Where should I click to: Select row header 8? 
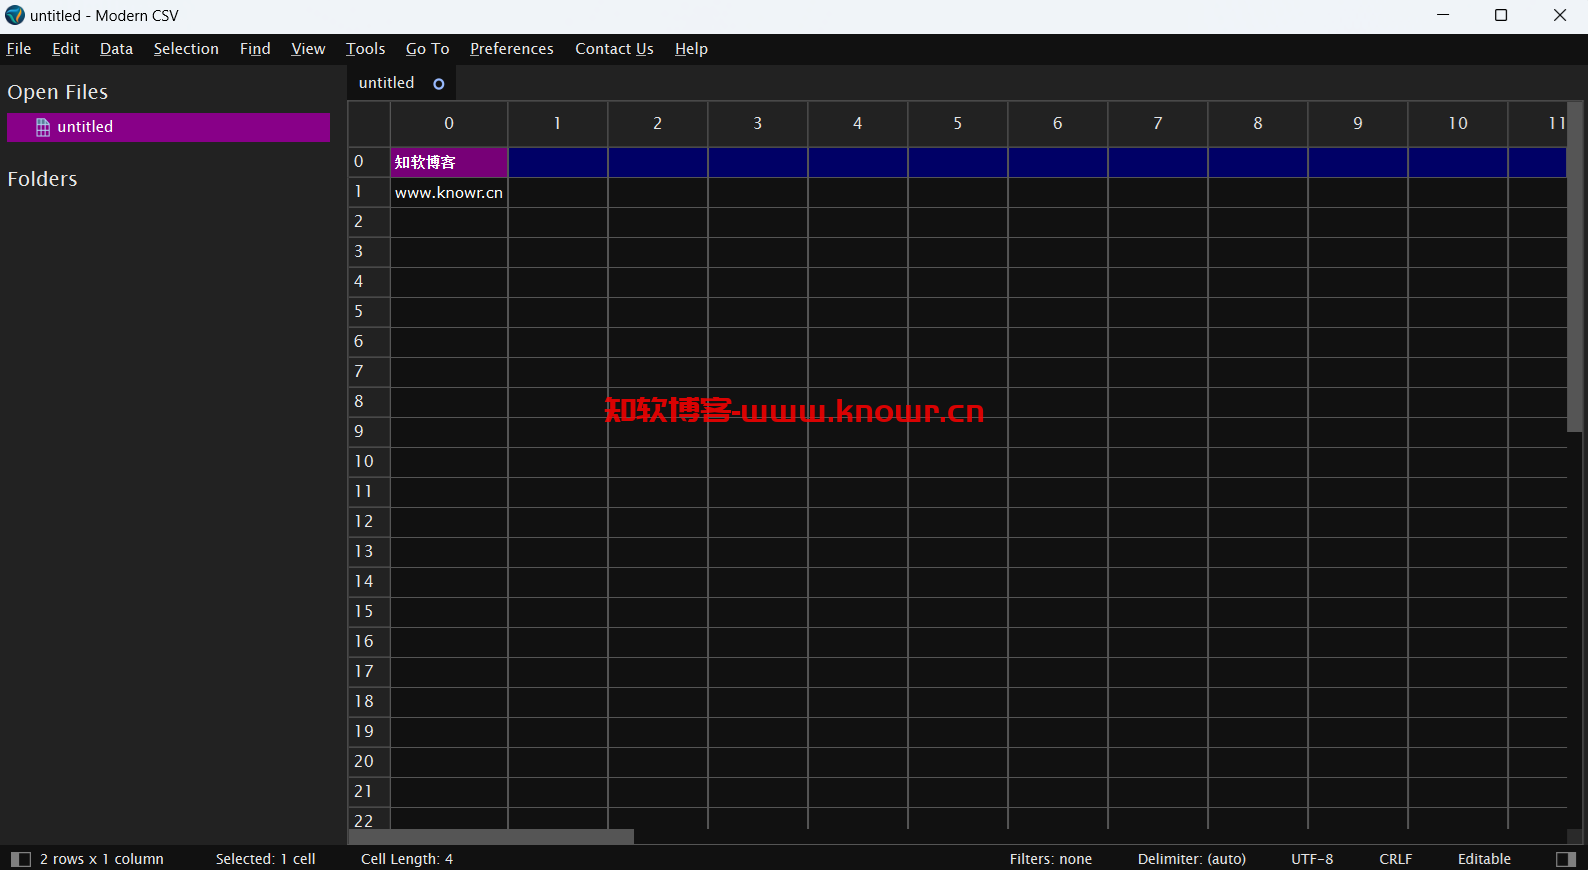369,402
